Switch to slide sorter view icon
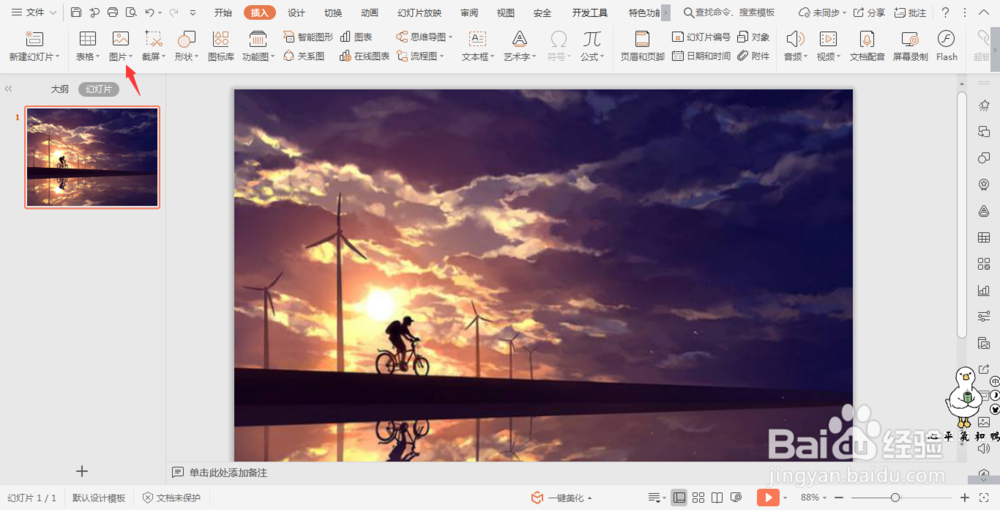This screenshot has height=510, width=1000. coord(698,497)
